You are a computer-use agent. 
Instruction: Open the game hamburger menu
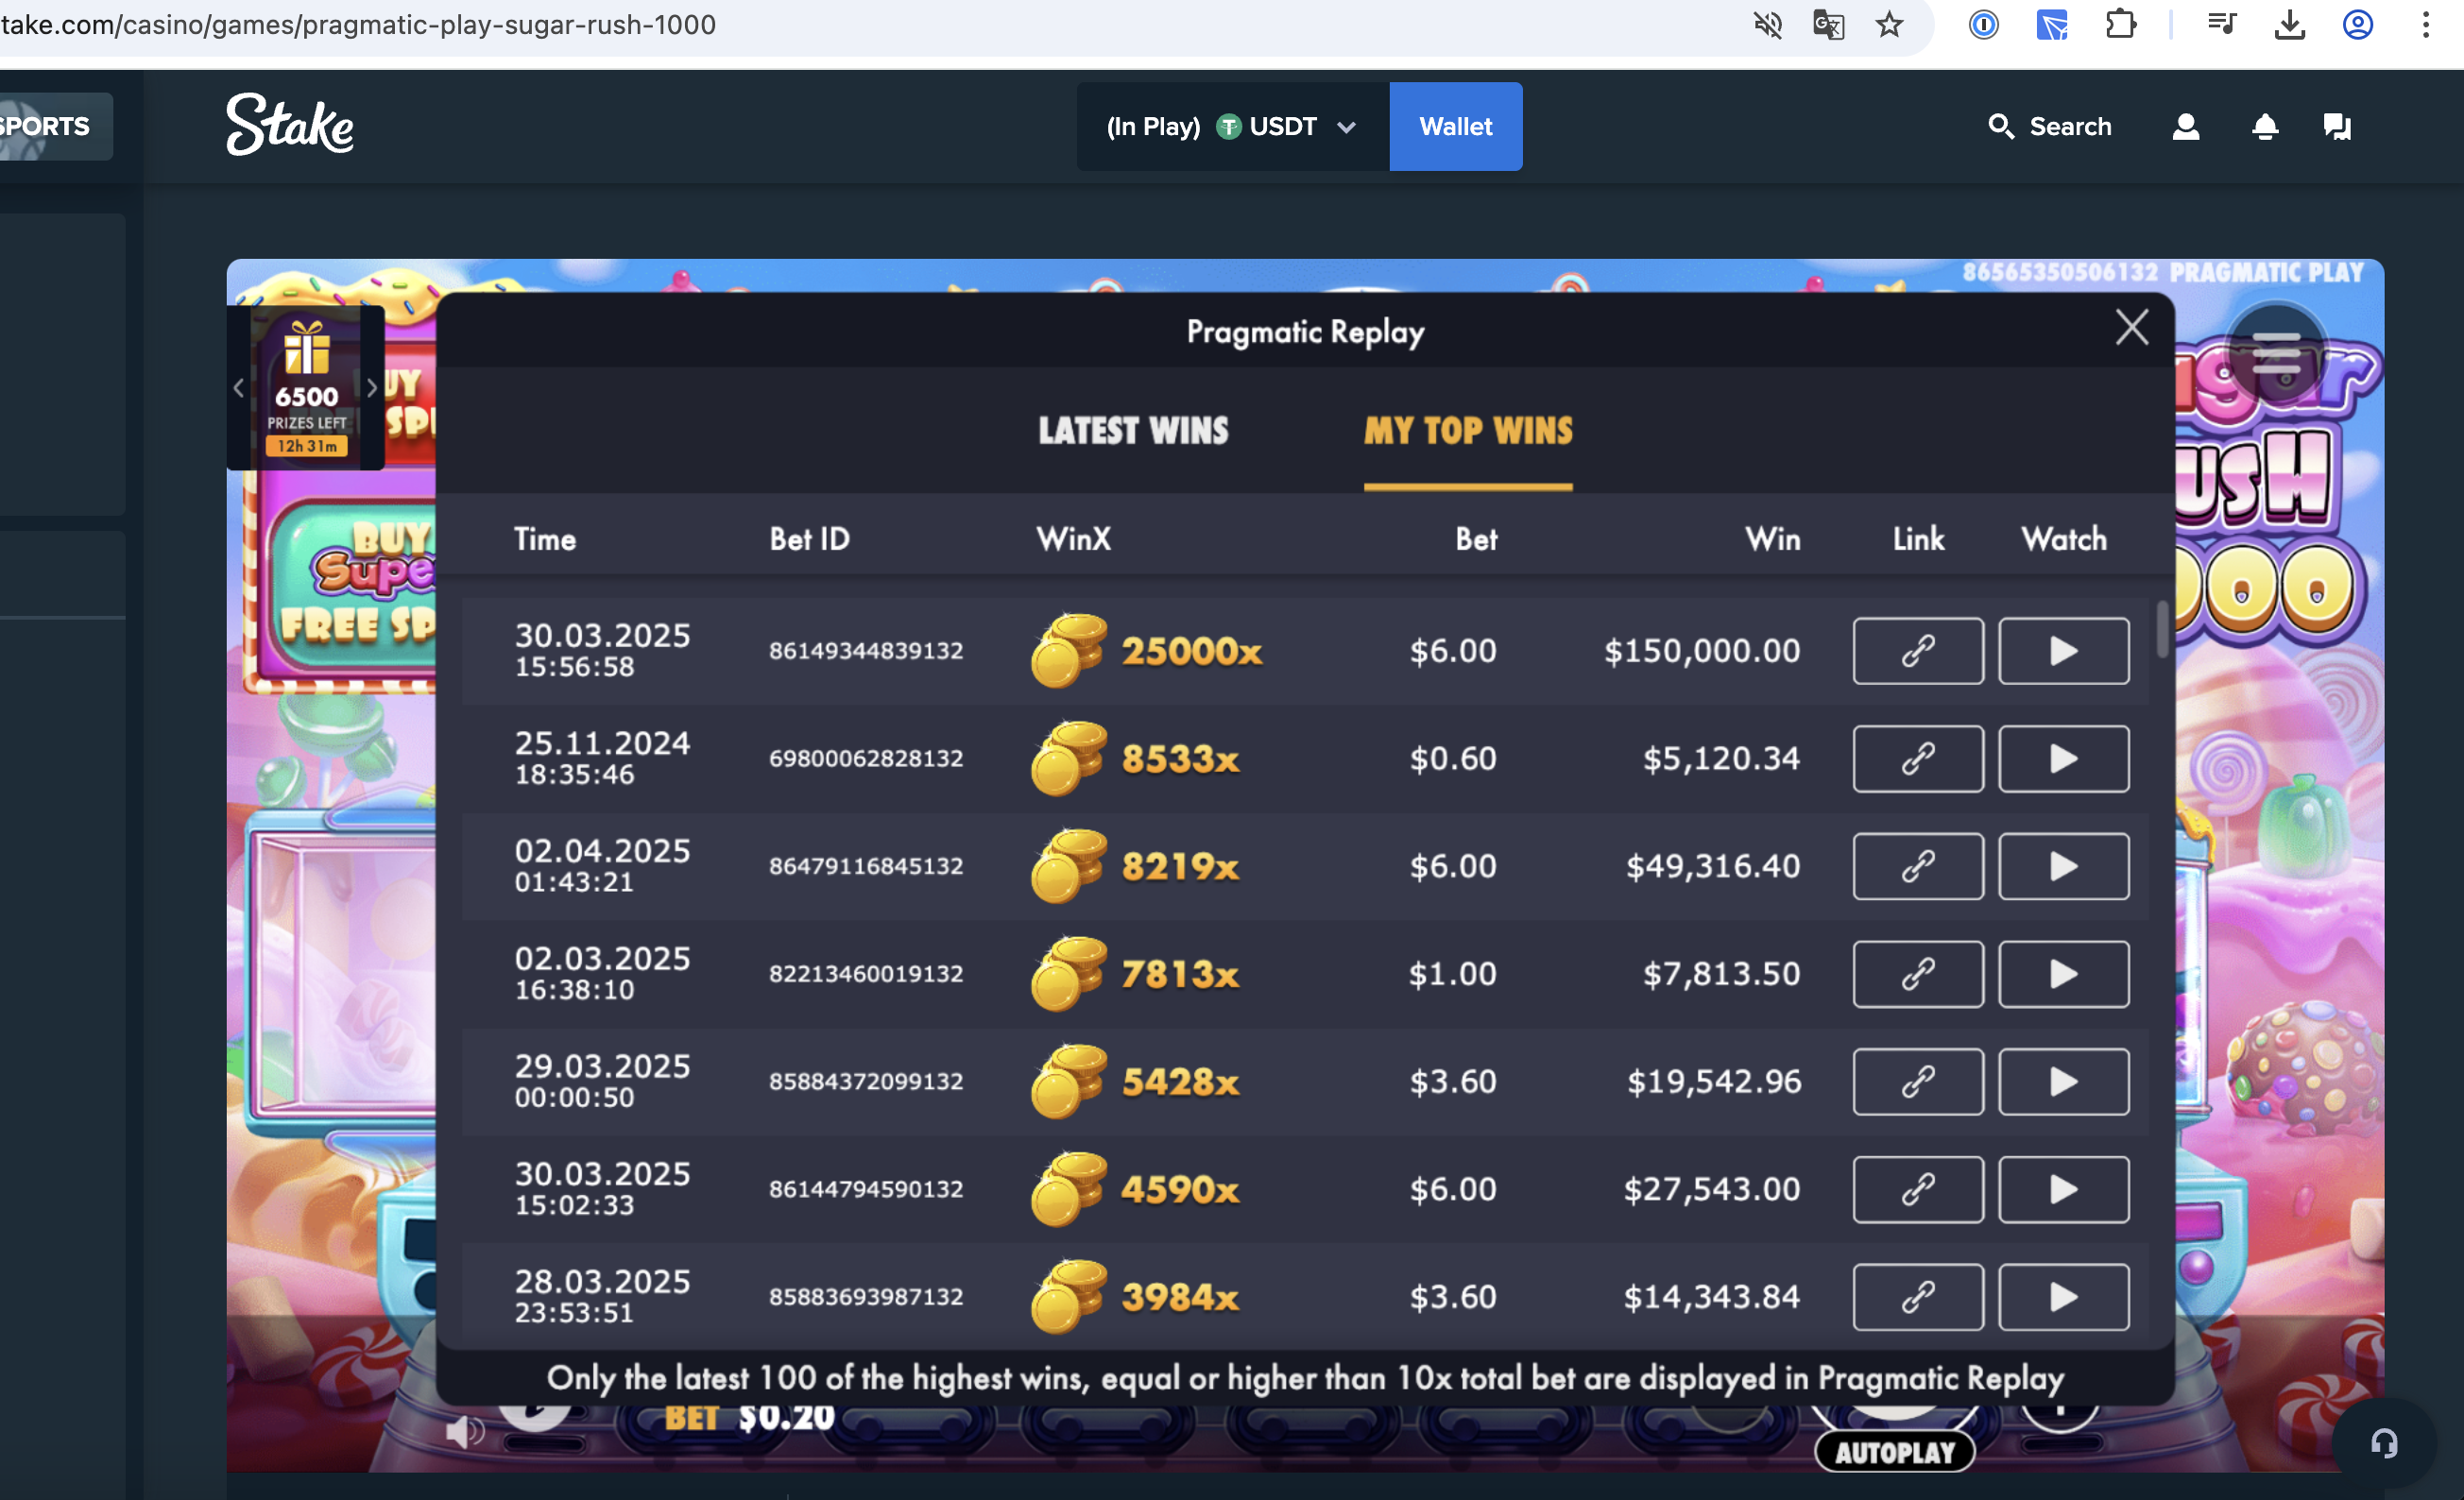point(2277,354)
